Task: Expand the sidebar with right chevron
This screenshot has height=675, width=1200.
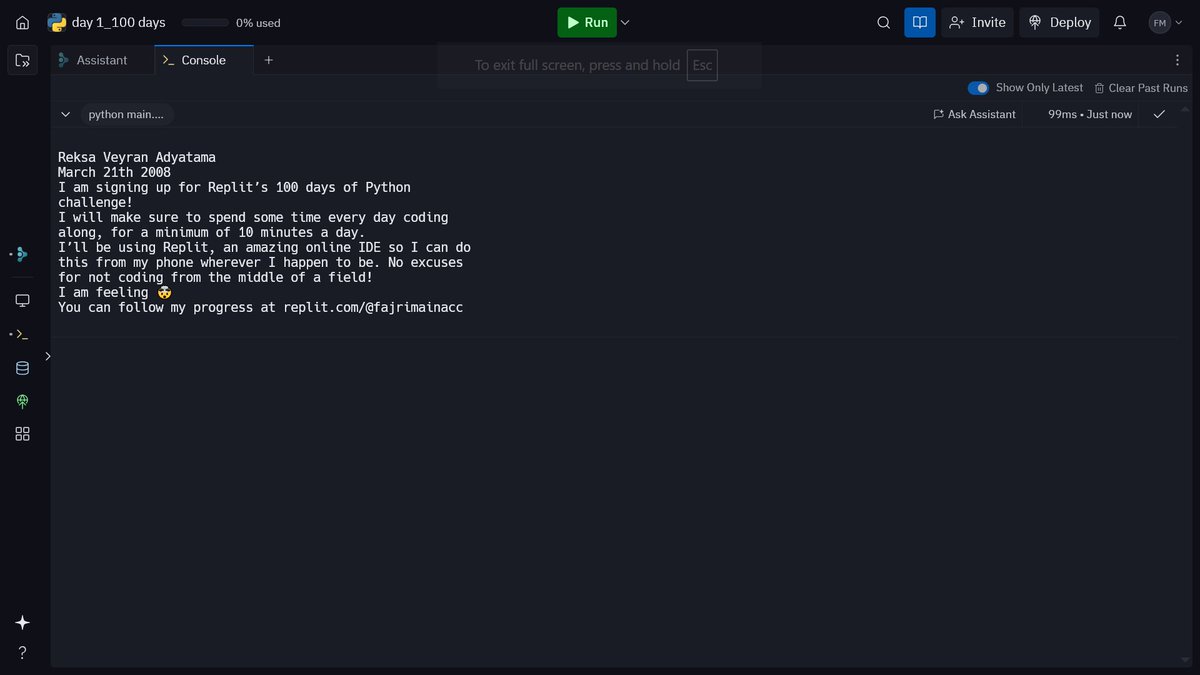Action: [47, 356]
